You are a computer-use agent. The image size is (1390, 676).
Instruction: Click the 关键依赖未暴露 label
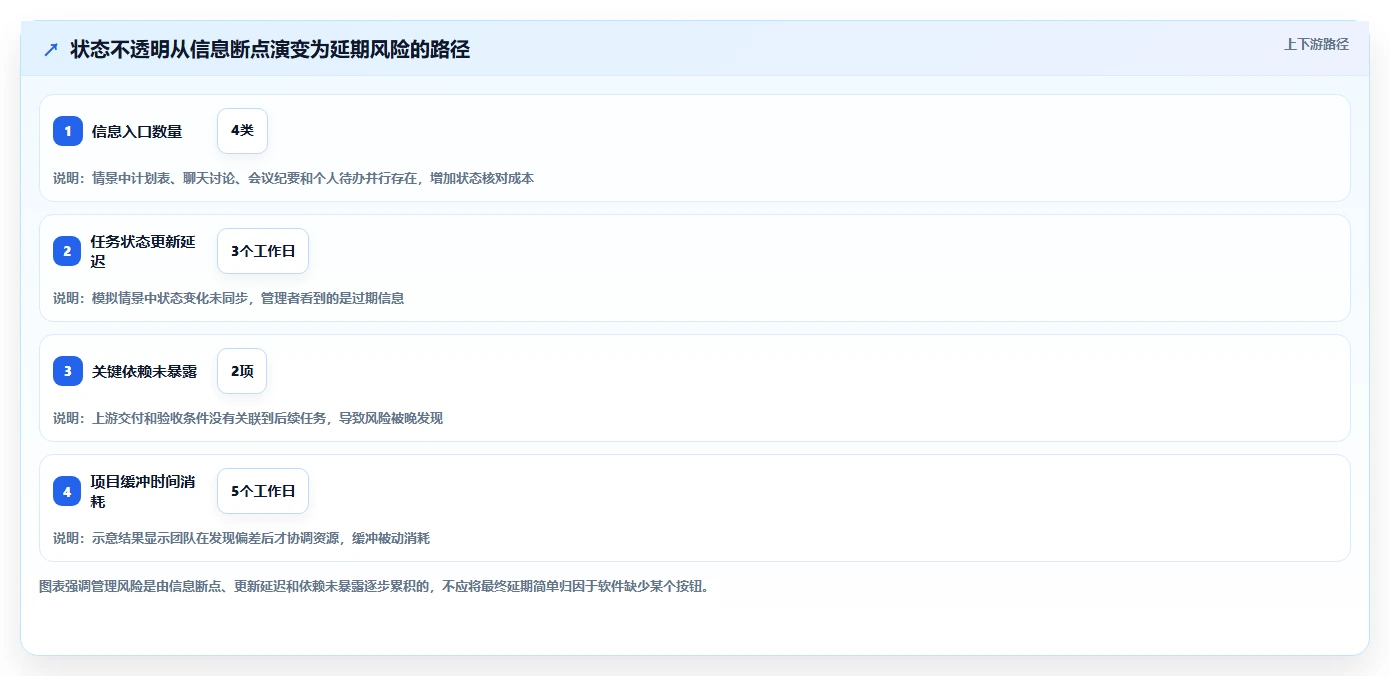144,371
